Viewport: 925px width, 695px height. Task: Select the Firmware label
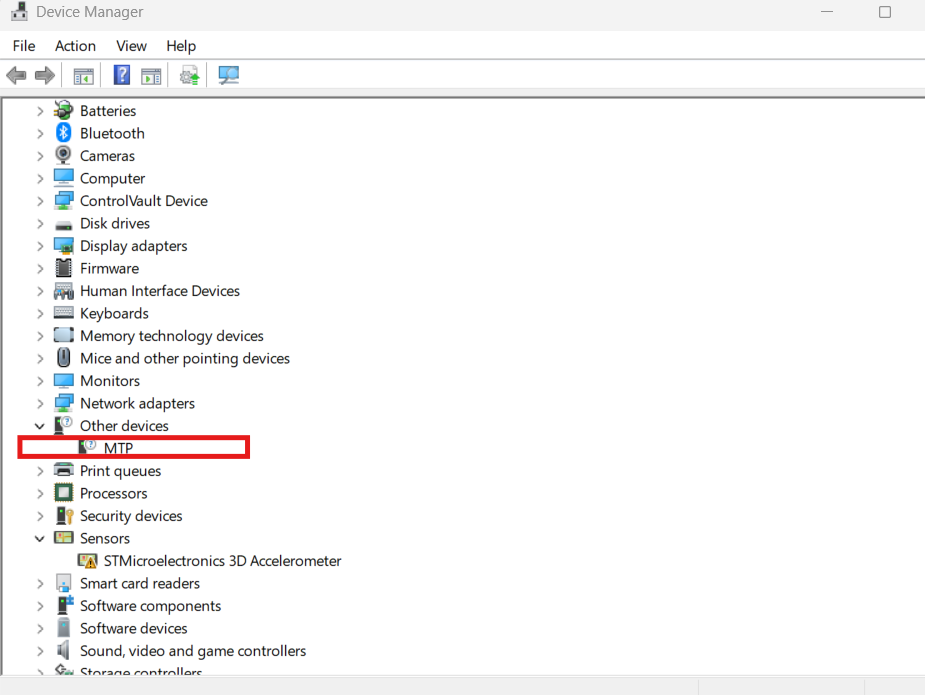pyautogui.click(x=110, y=268)
